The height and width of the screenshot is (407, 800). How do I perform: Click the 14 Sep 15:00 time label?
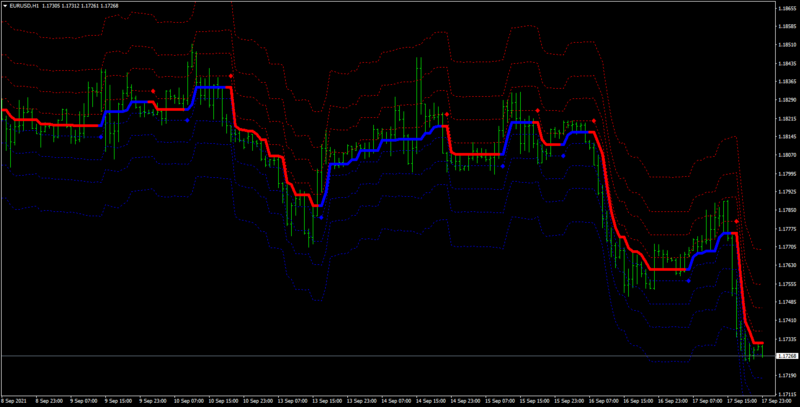click(431, 401)
